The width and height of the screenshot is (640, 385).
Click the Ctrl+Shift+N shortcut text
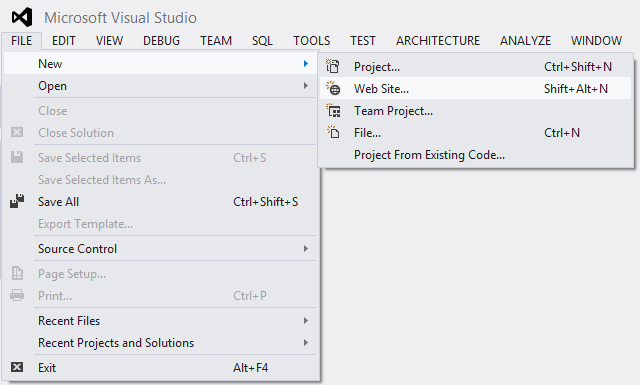pos(578,67)
